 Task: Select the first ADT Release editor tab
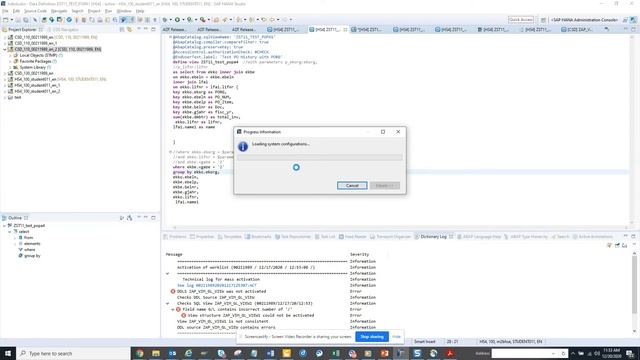point(174,29)
